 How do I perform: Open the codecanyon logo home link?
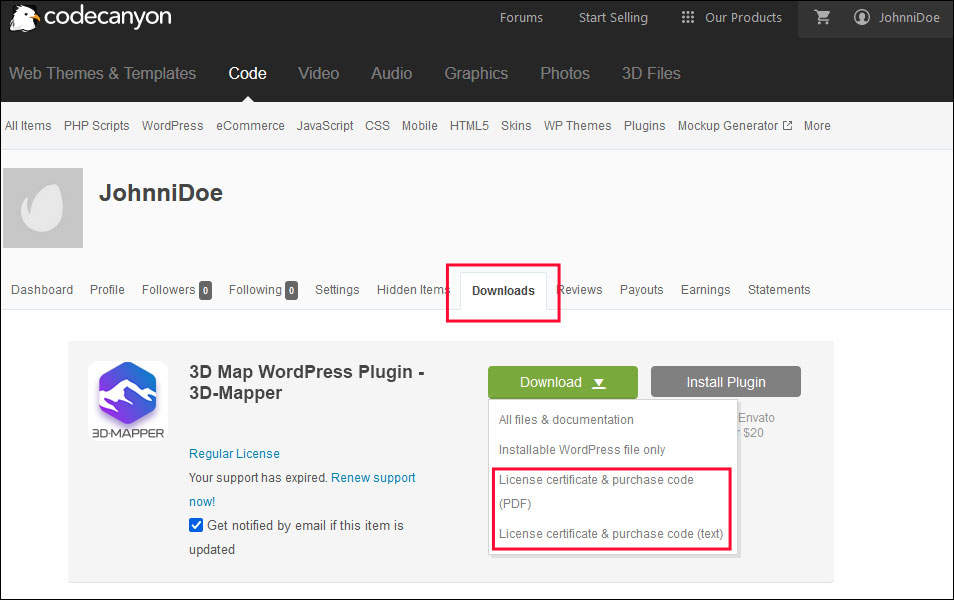tap(91, 18)
